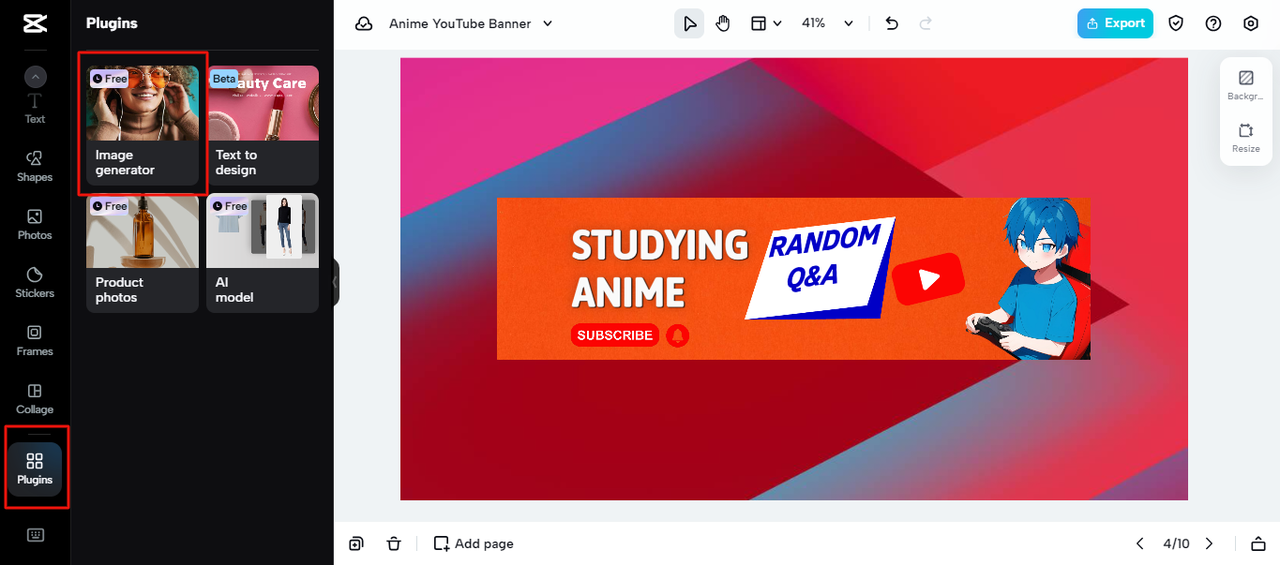This screenshot has height=565, width=1280.
Task: Open the Frames panel
Action: click(x=35, y=340)
